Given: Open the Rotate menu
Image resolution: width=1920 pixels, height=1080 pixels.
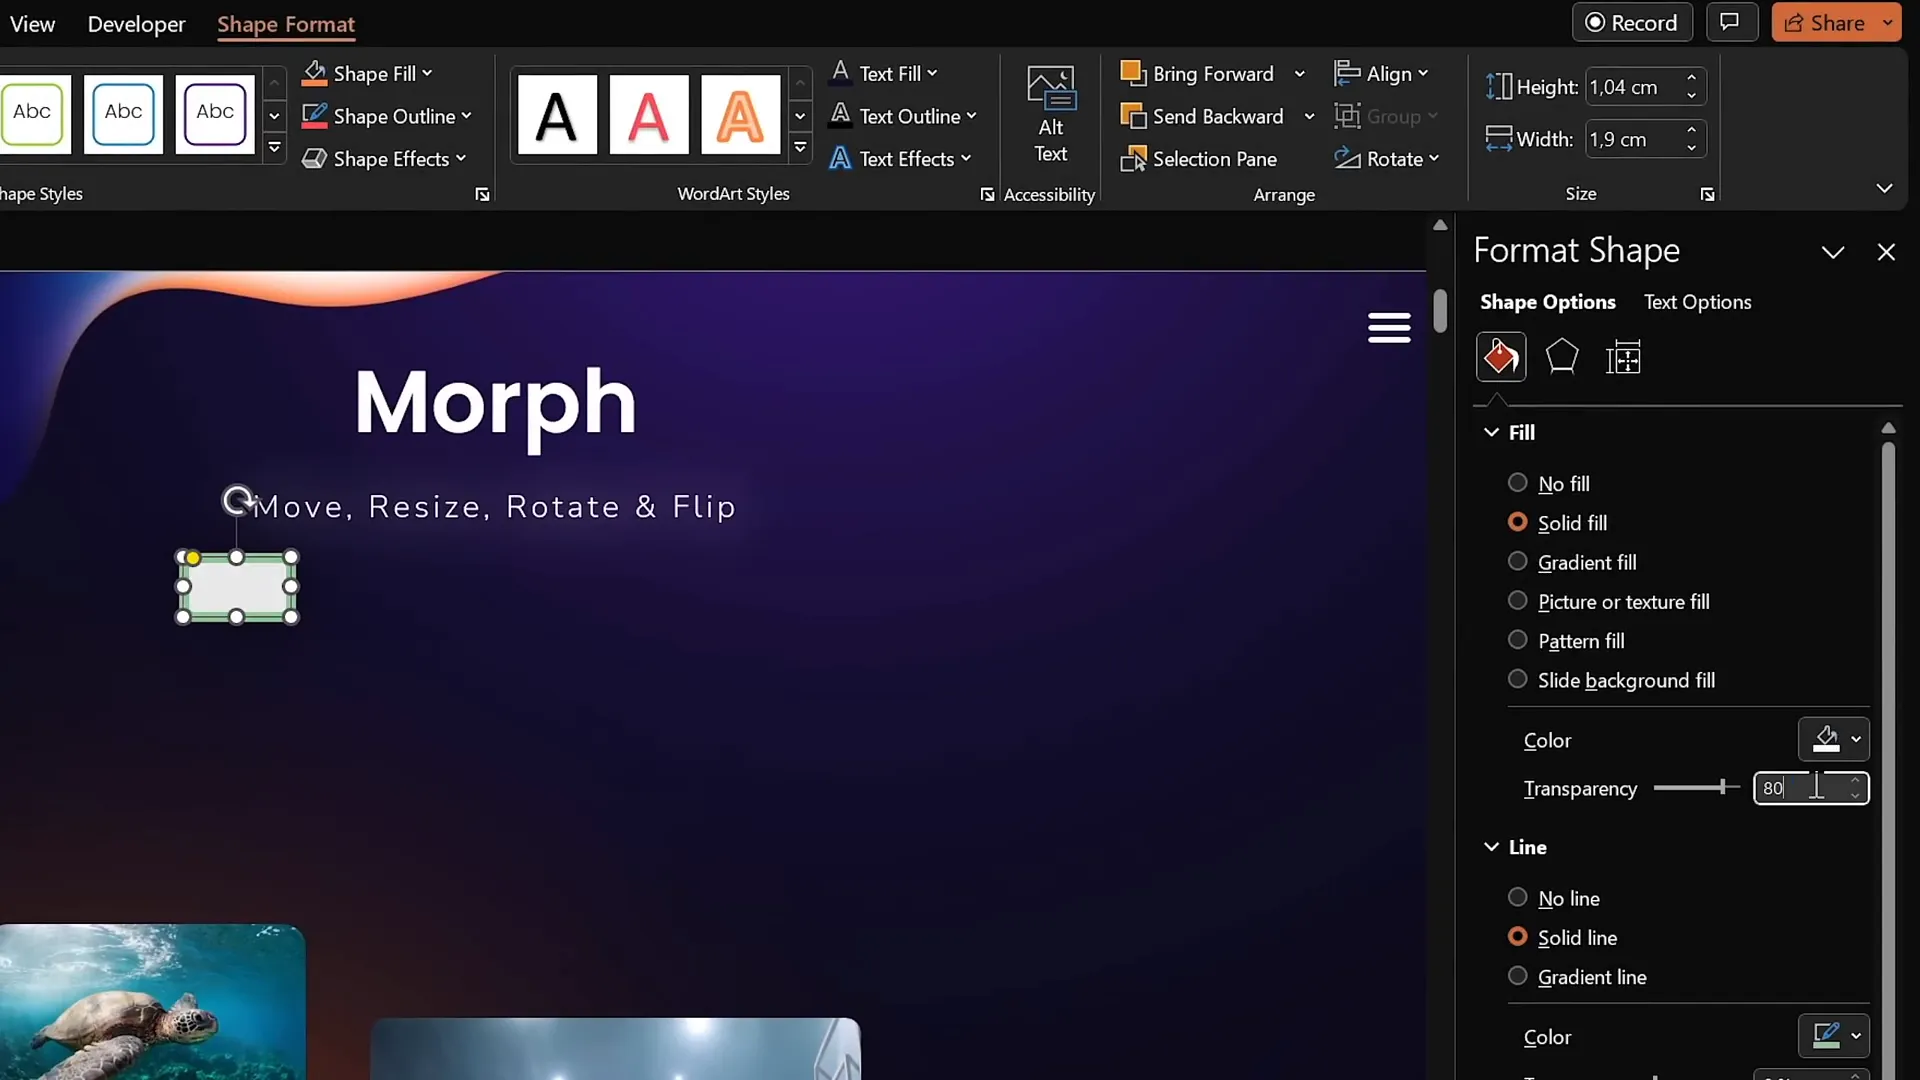Looking at the screenshot, I should pos(1387,159).
